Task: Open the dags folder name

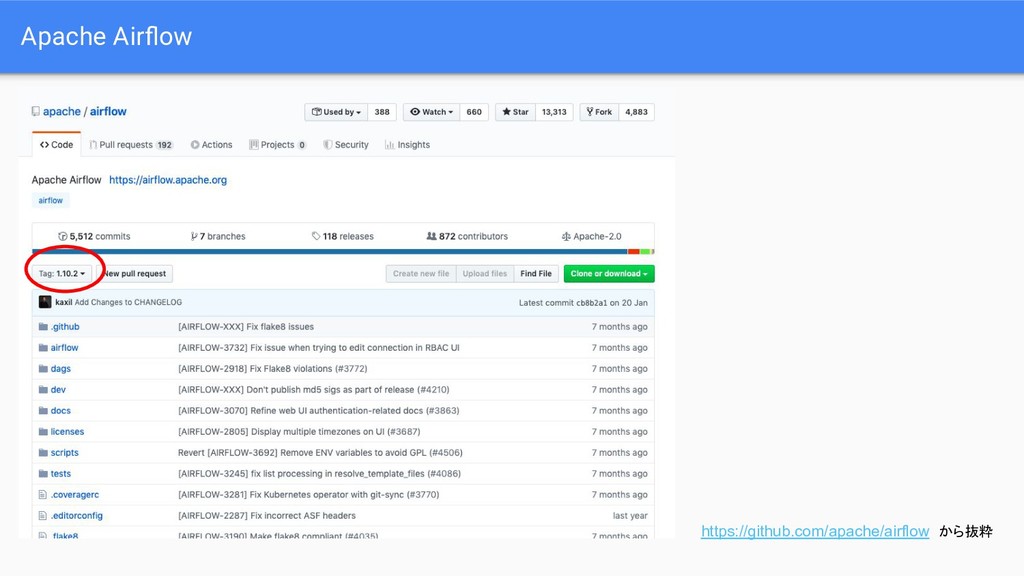Action: click(61, 368)
